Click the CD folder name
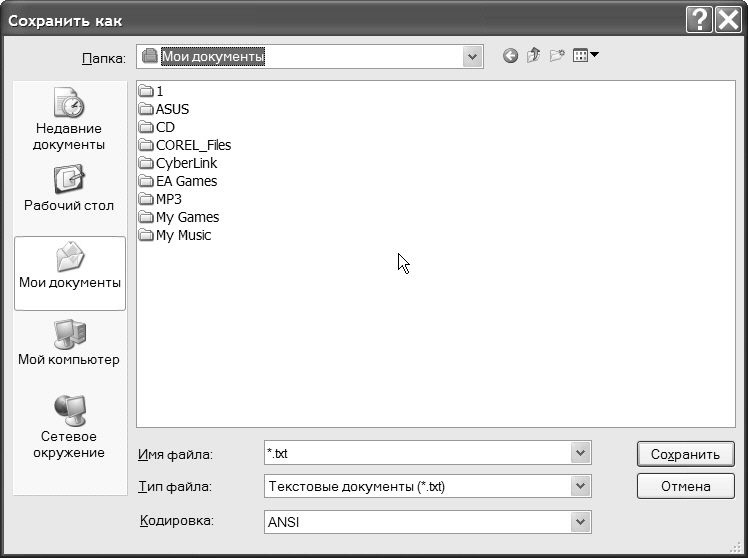 pos(165,127)
